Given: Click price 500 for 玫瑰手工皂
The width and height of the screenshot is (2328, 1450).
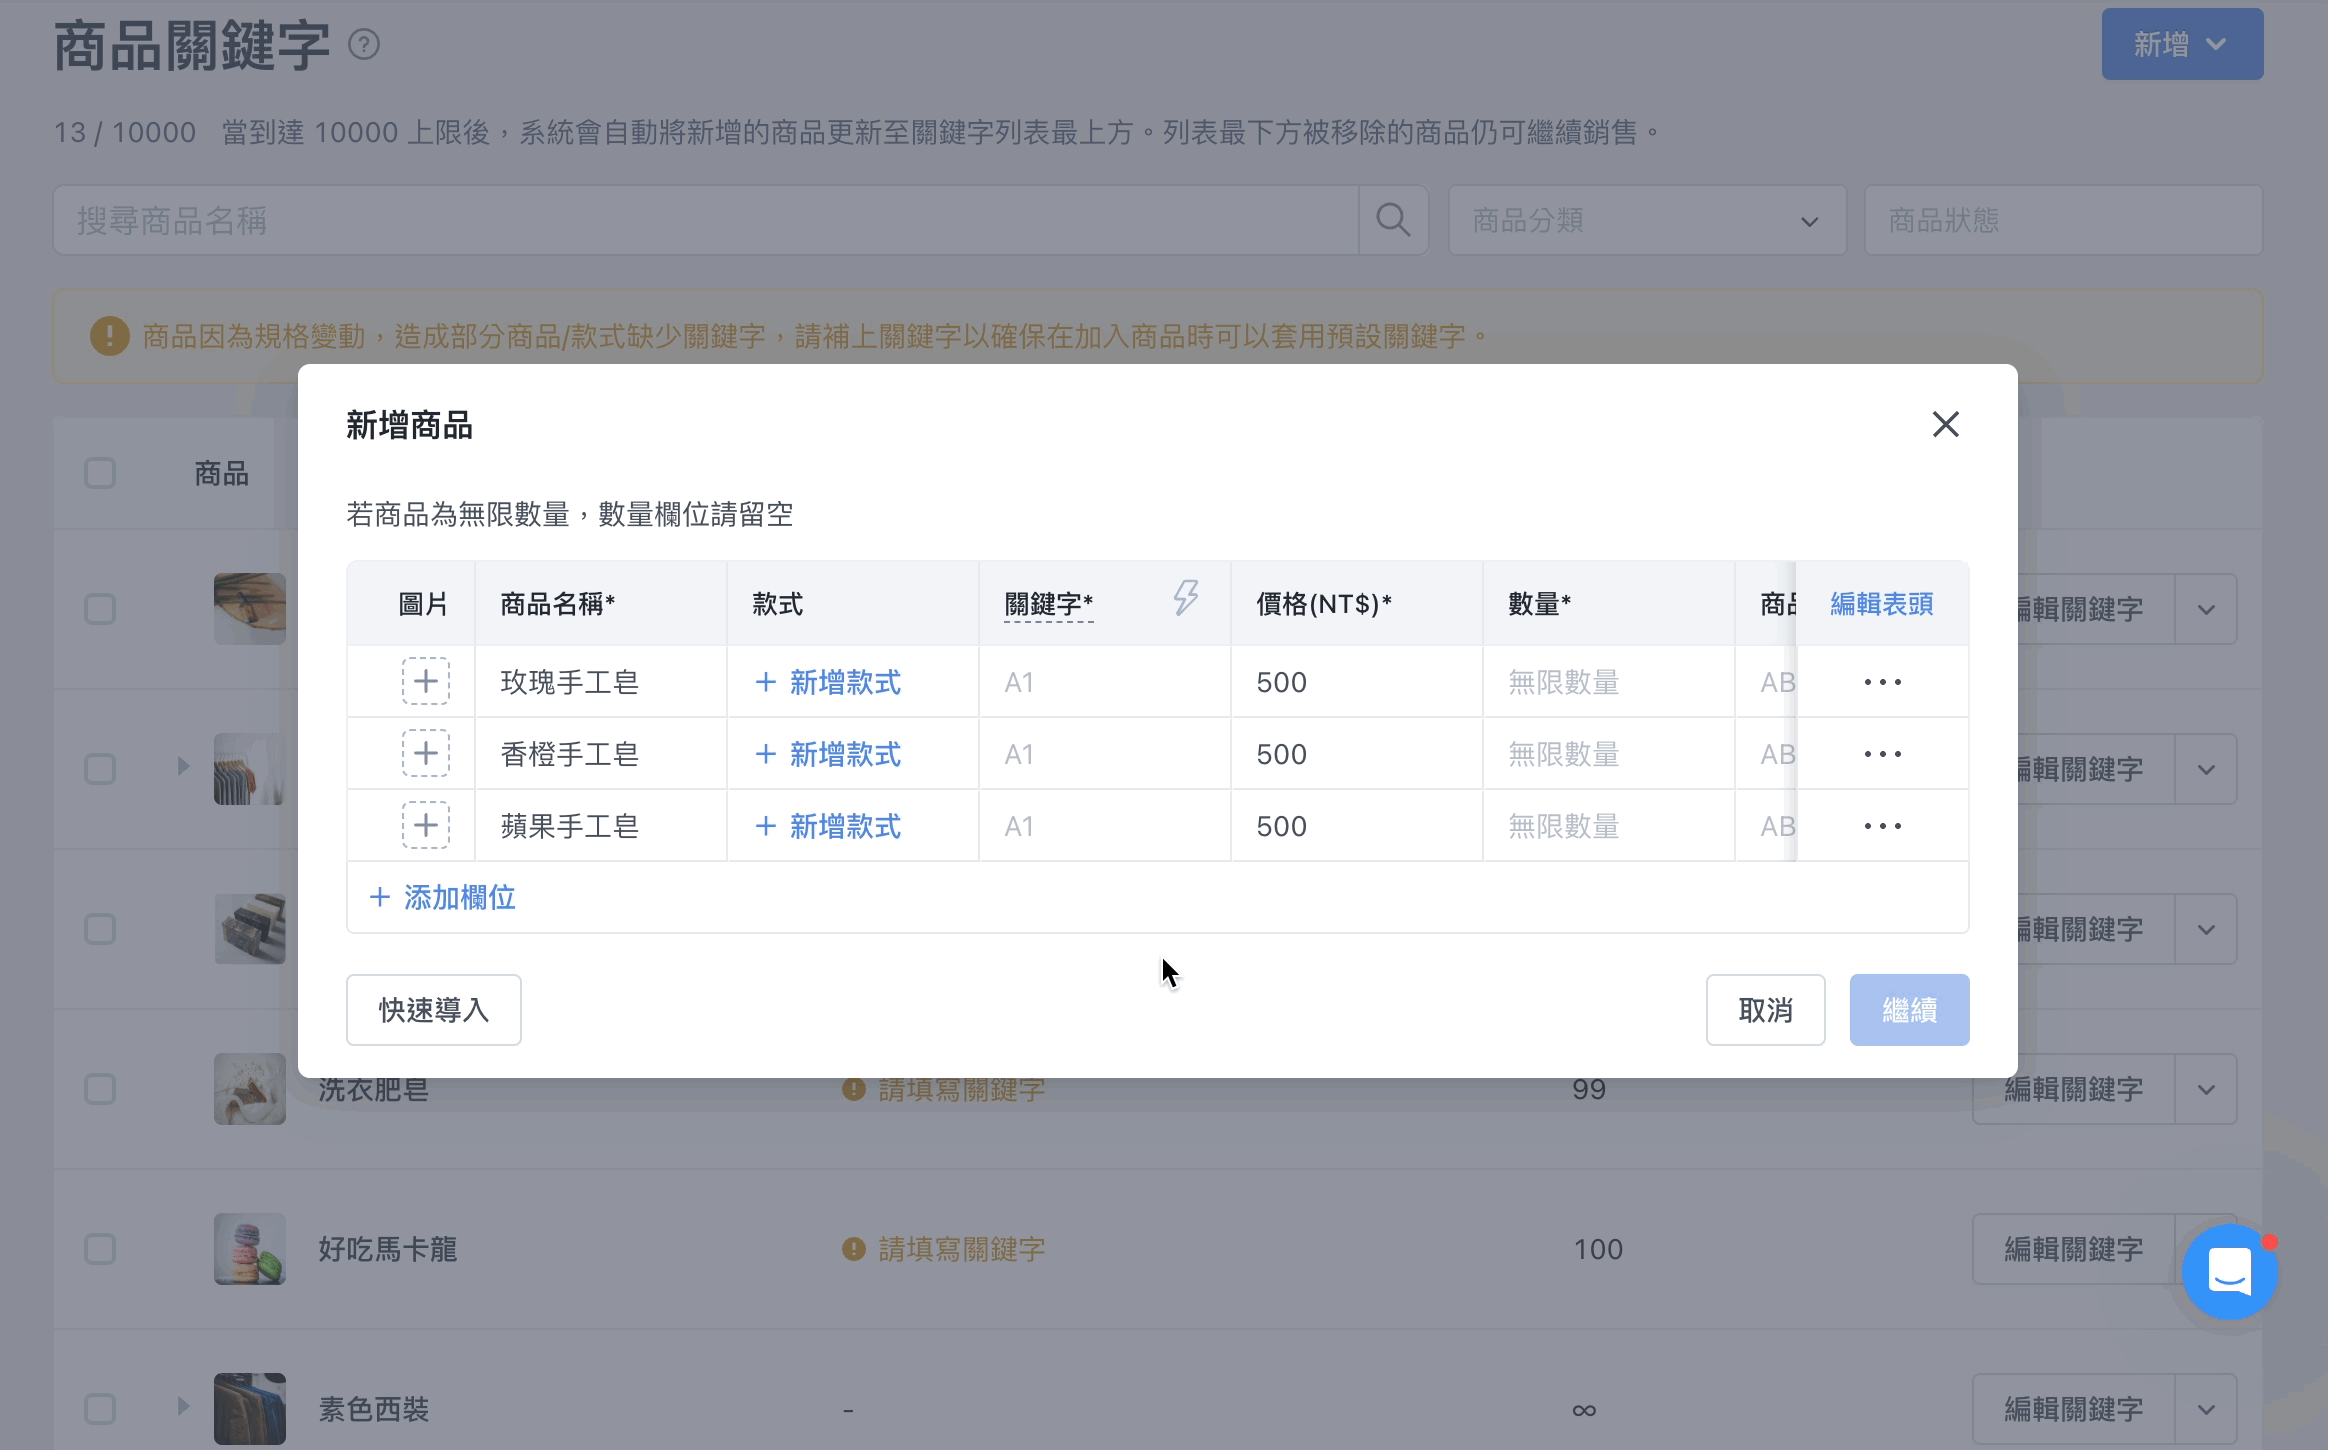Looking at the screenshot, I should pos(1356,682).
